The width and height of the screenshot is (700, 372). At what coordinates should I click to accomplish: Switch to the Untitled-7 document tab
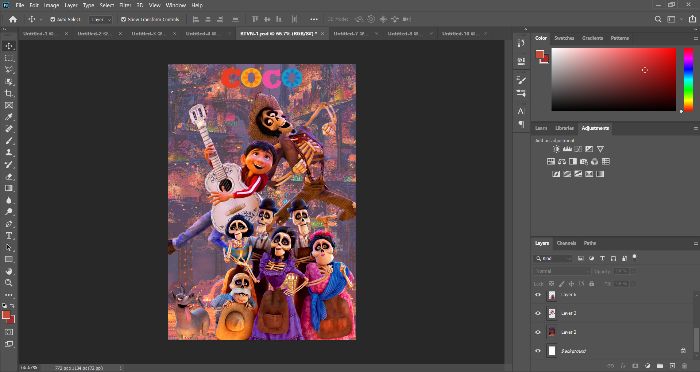[x=350, y=33]
